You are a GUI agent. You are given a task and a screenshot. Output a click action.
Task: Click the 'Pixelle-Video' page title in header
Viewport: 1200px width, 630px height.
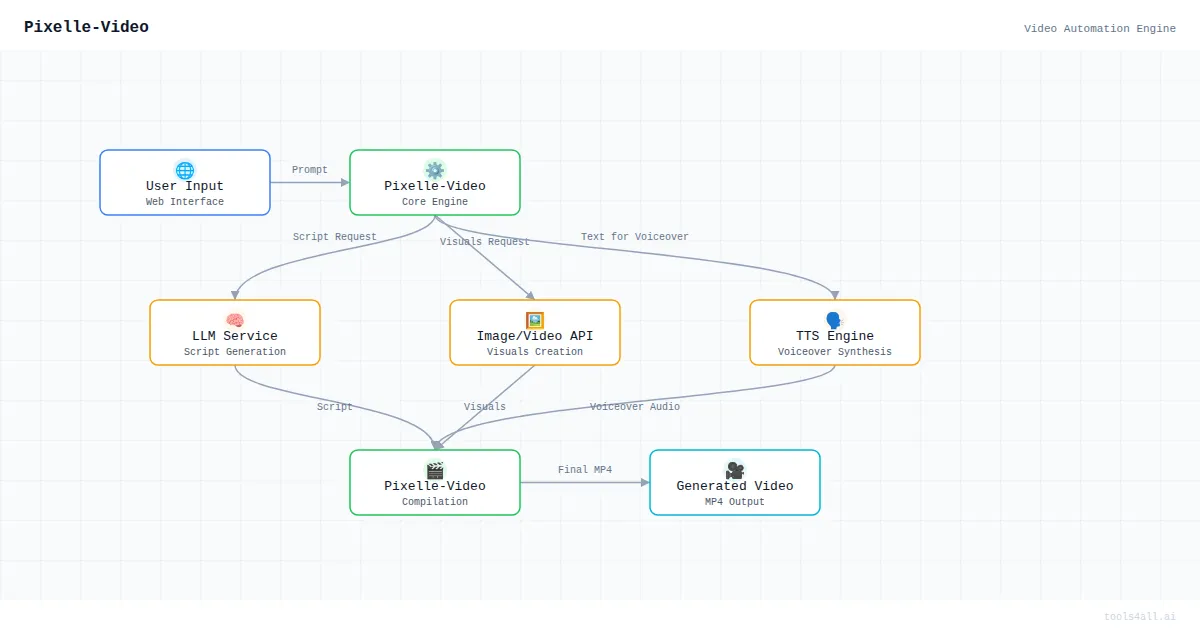pyautogui.click(x=87, y=27)
